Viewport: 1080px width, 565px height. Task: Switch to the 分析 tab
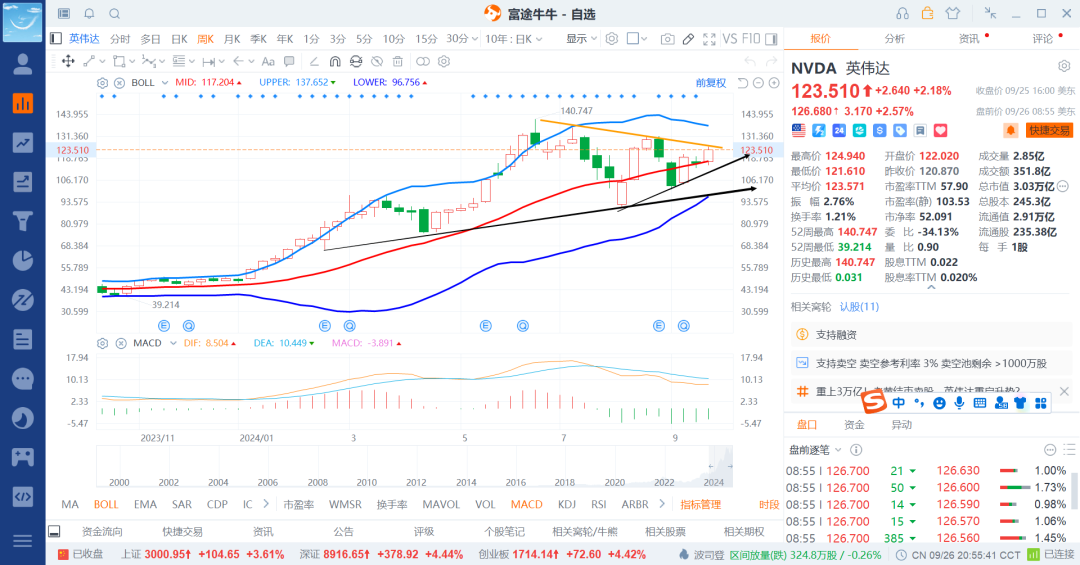tap(895, 39)
